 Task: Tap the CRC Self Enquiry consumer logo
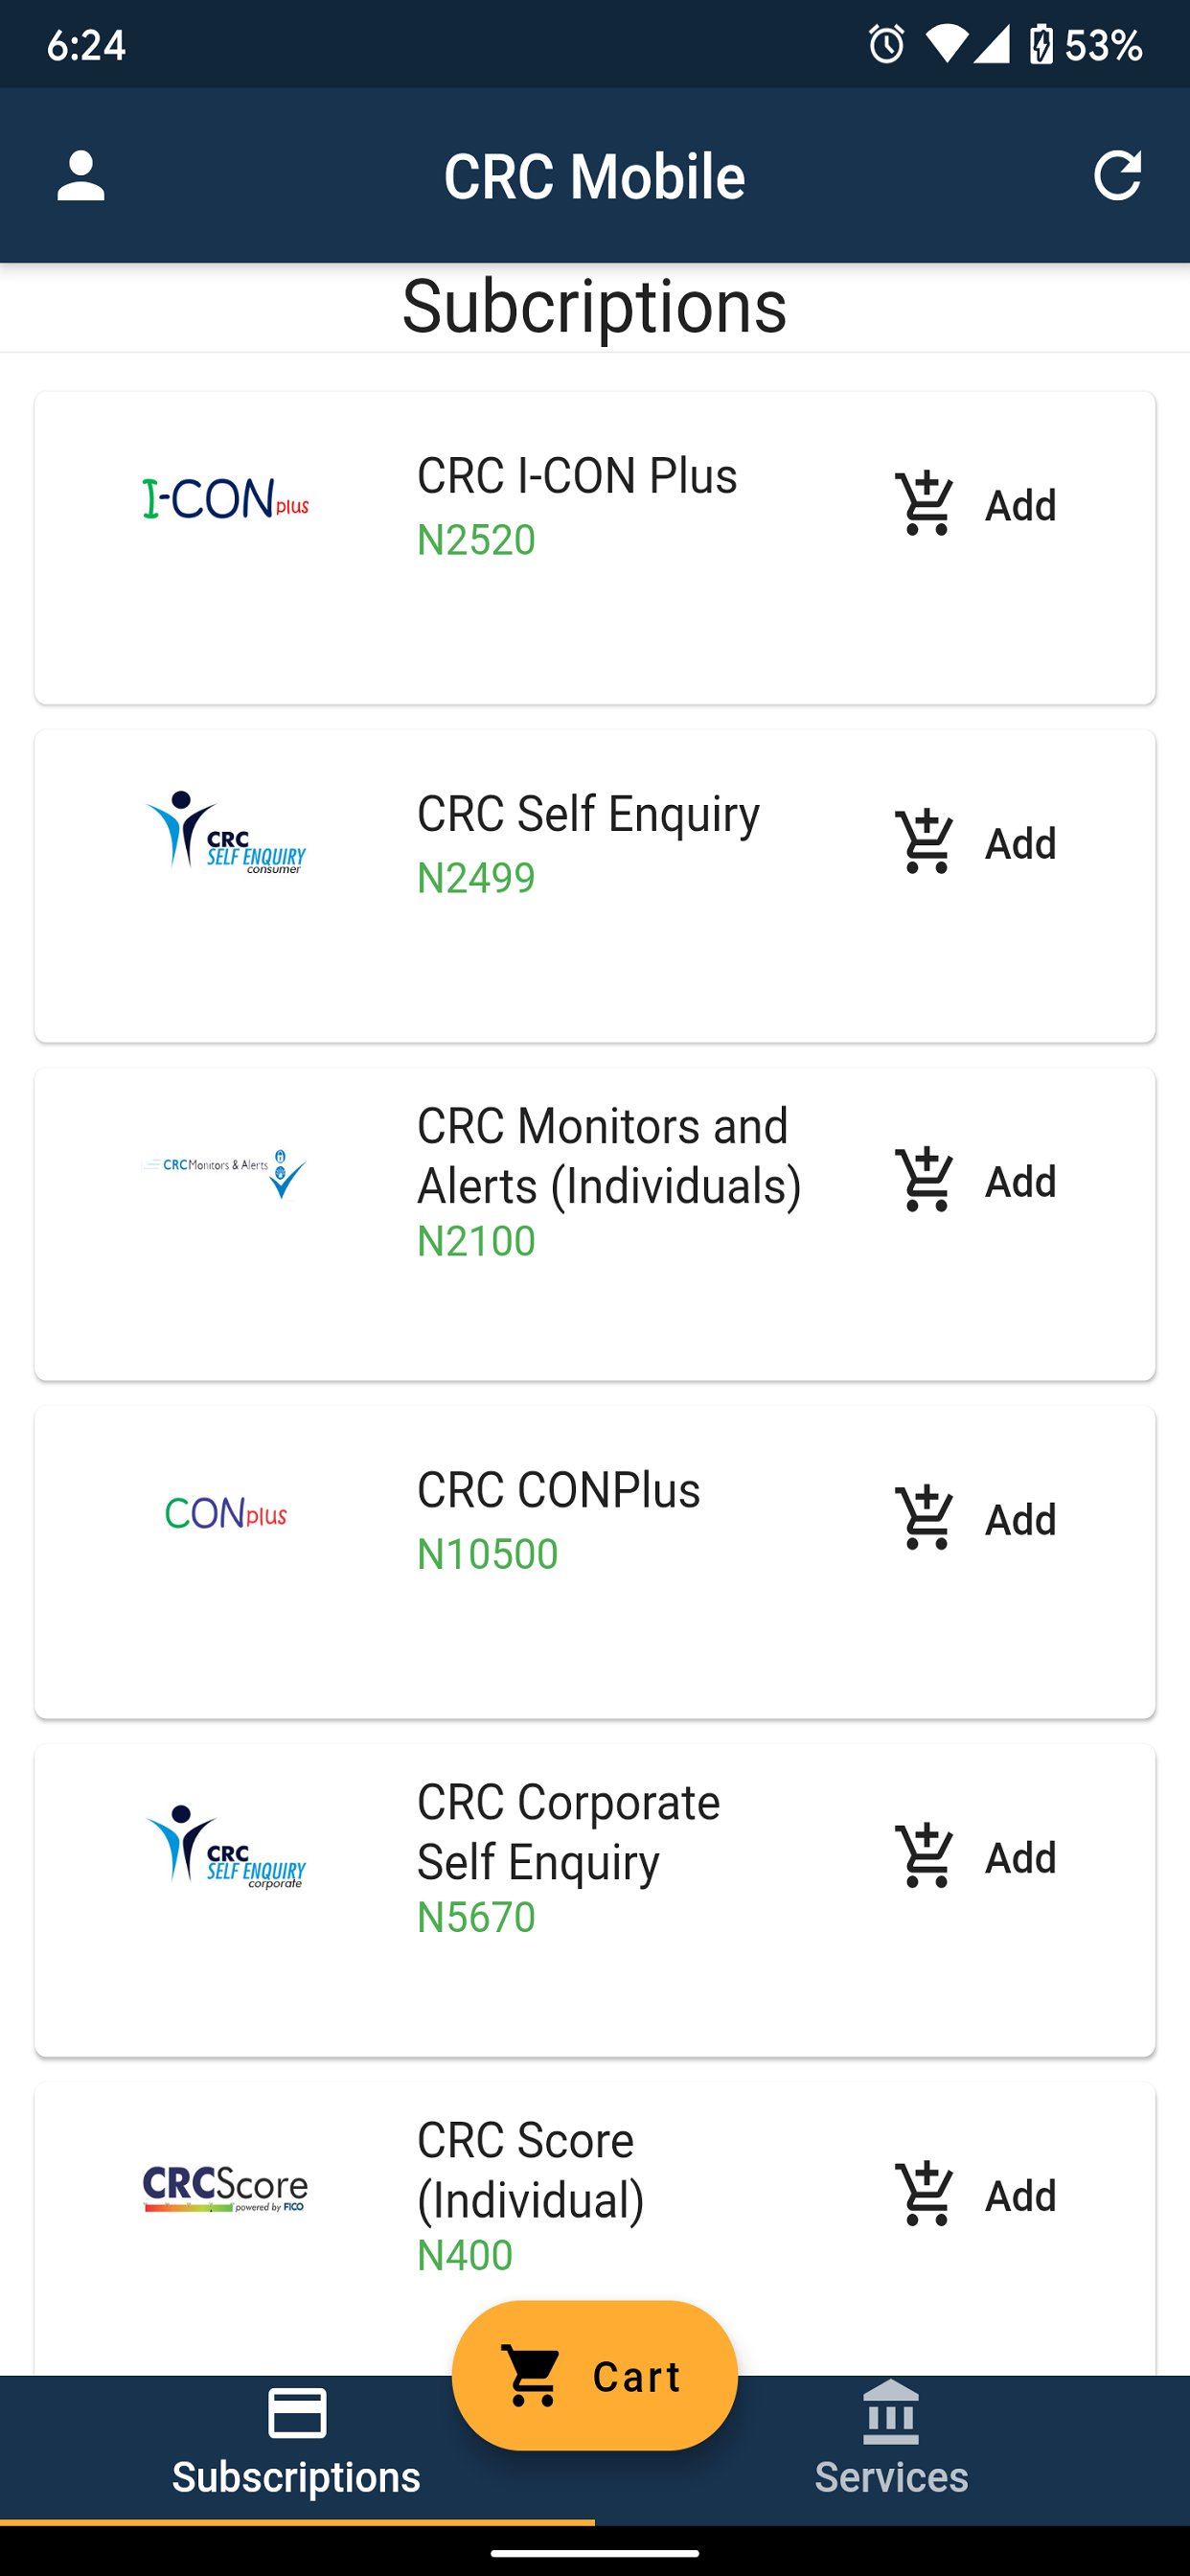226,833
